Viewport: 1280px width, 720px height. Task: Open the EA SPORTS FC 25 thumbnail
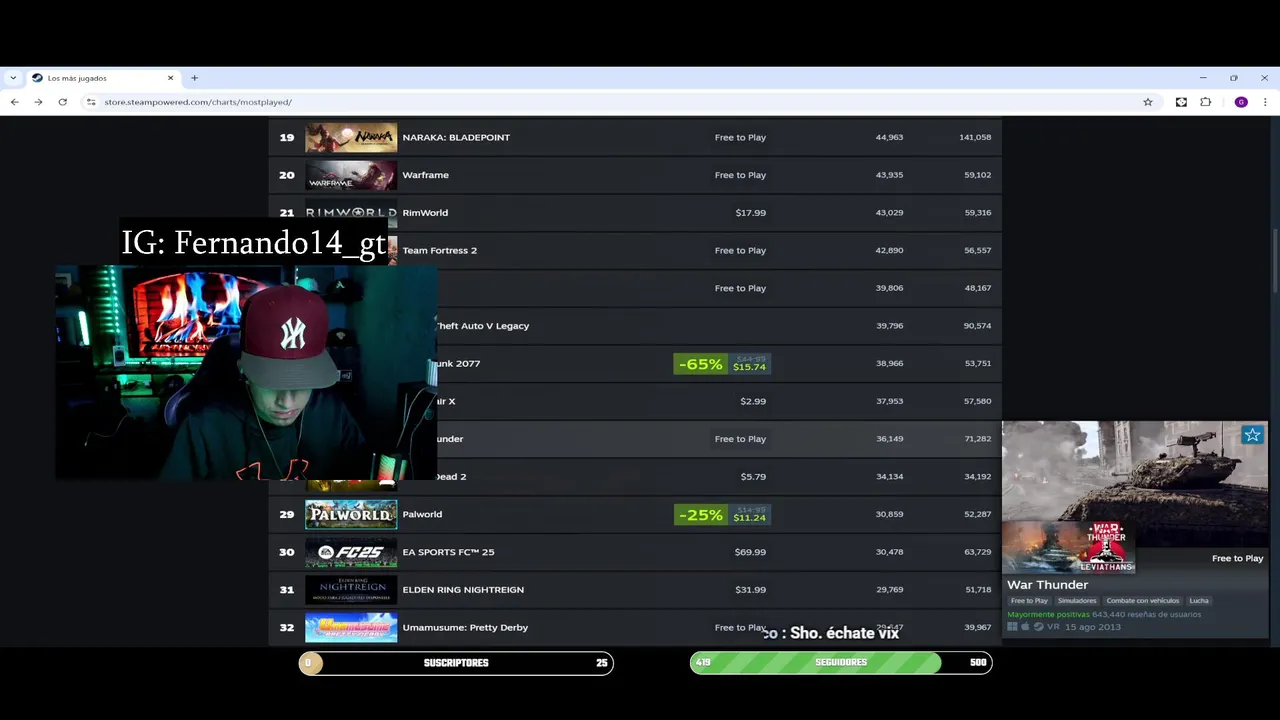click(x=351, y=552)
